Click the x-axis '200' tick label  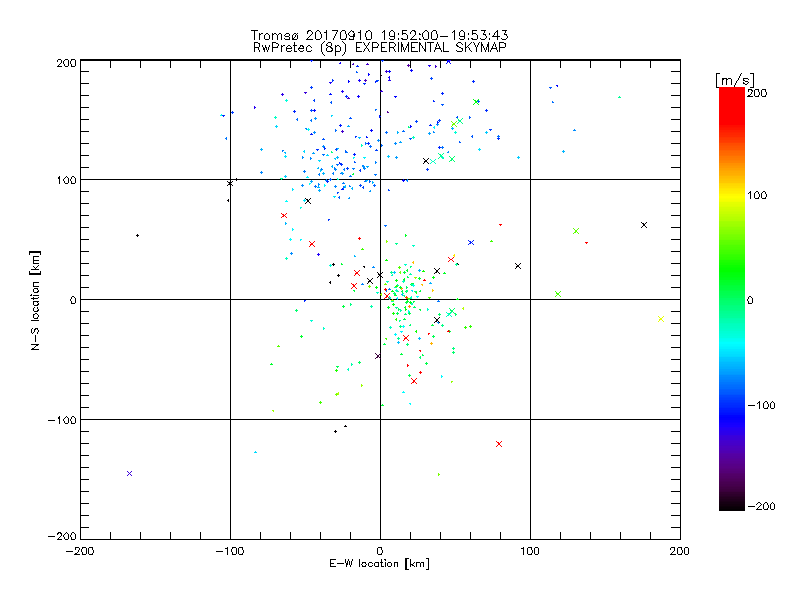point(680,551)
